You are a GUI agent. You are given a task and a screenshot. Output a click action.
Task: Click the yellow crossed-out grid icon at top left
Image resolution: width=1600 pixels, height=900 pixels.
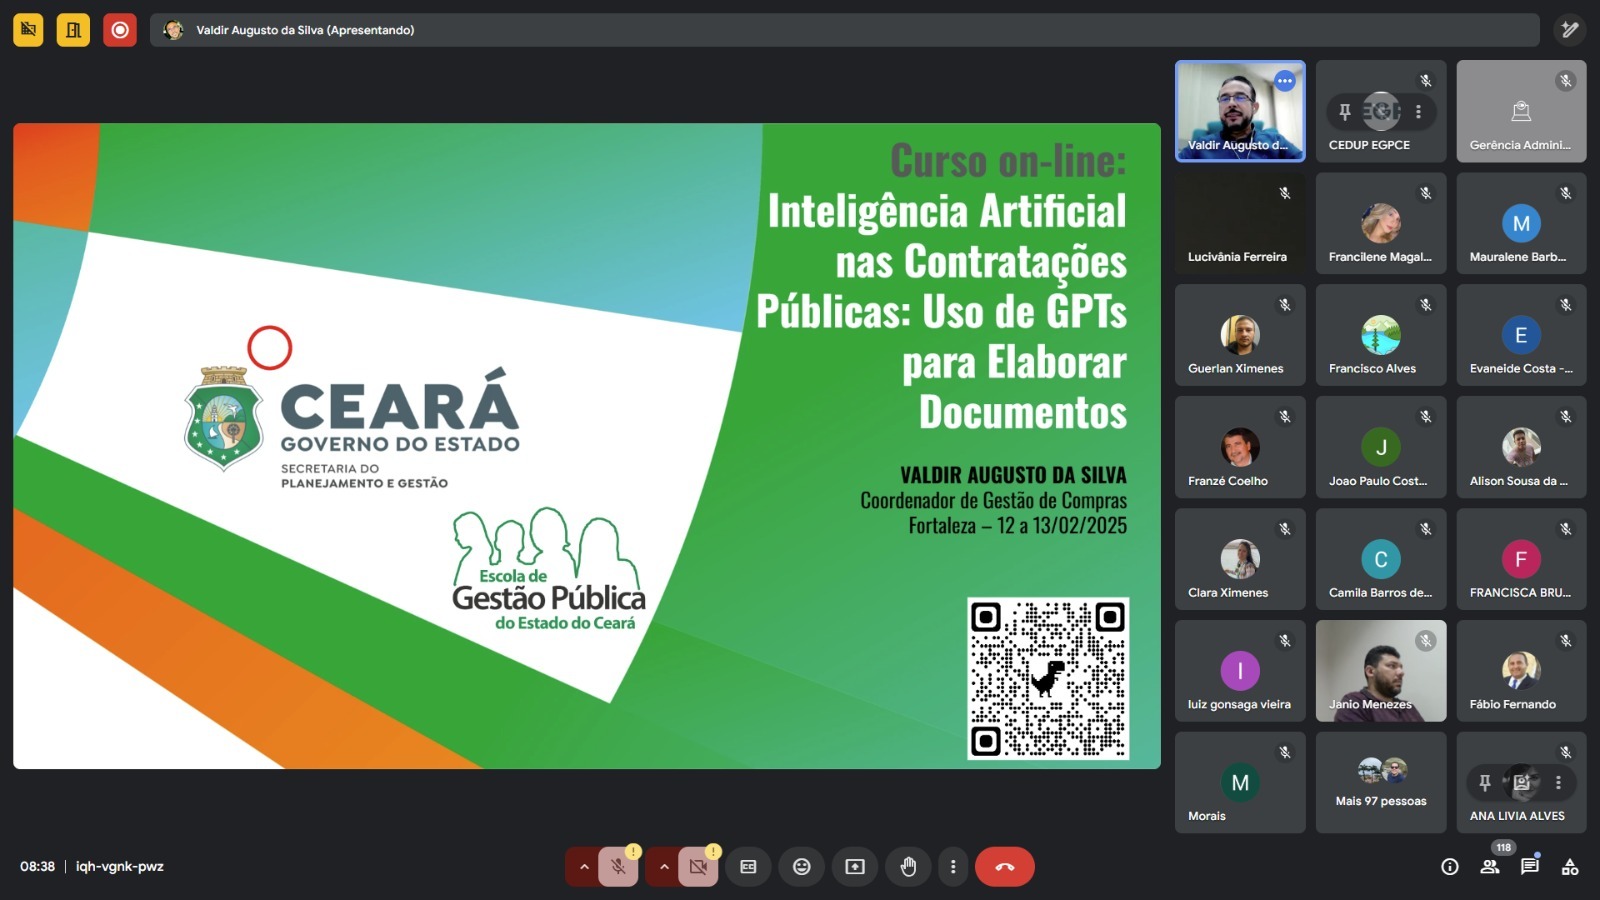[28, 30]
